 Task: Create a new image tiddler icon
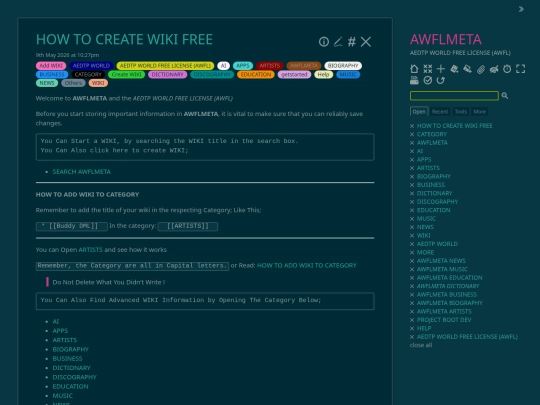click(467, 69)
